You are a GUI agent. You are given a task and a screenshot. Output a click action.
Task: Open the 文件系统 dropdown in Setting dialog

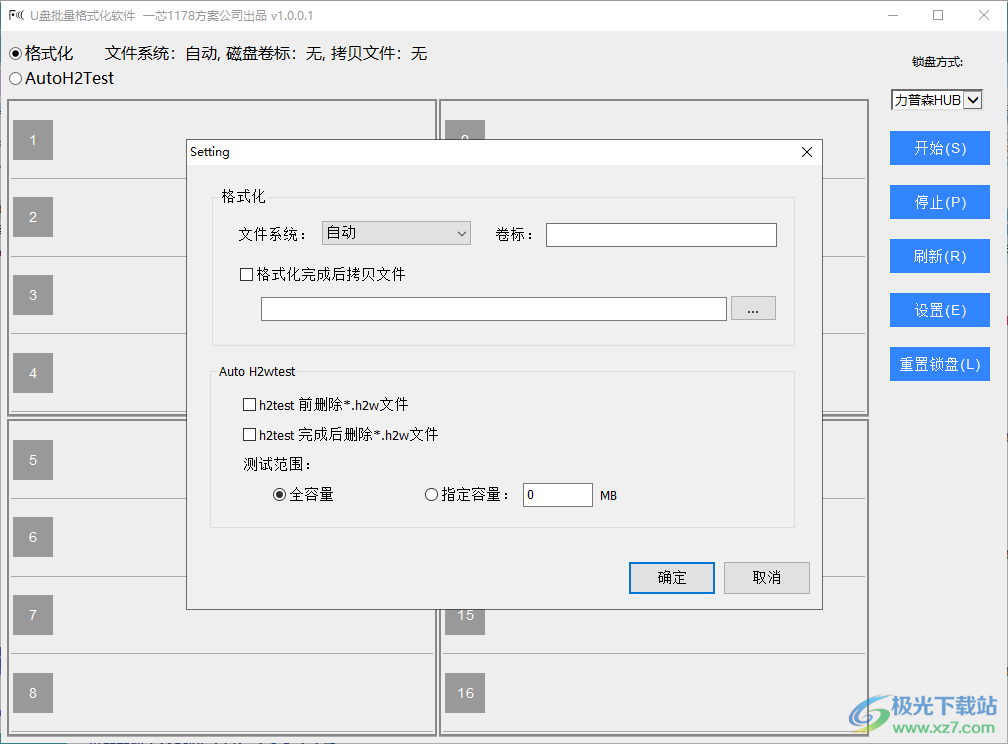(x=395, y=233)
